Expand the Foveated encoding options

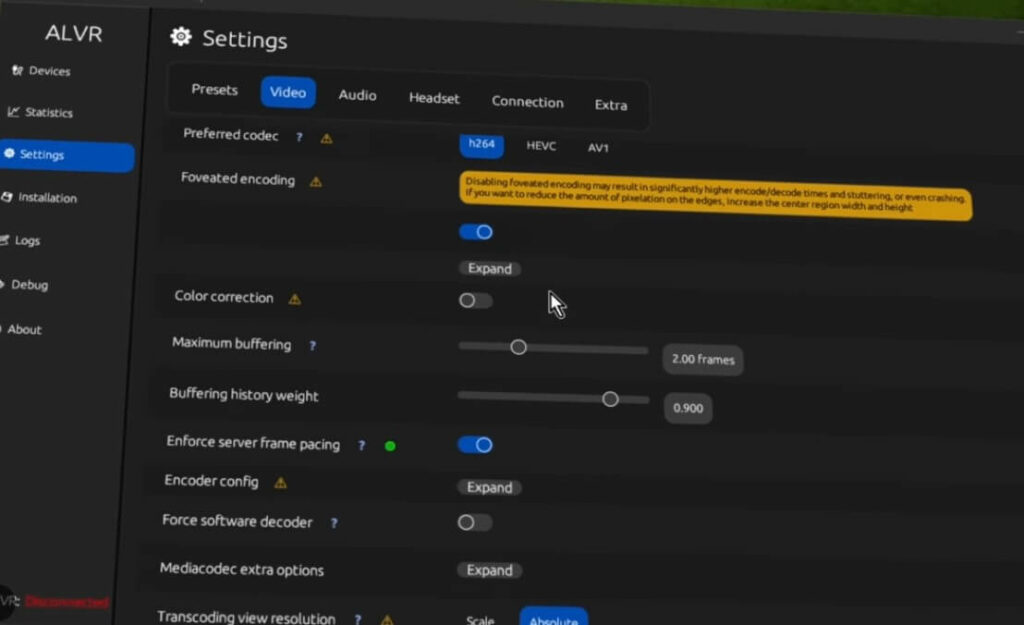490,268
